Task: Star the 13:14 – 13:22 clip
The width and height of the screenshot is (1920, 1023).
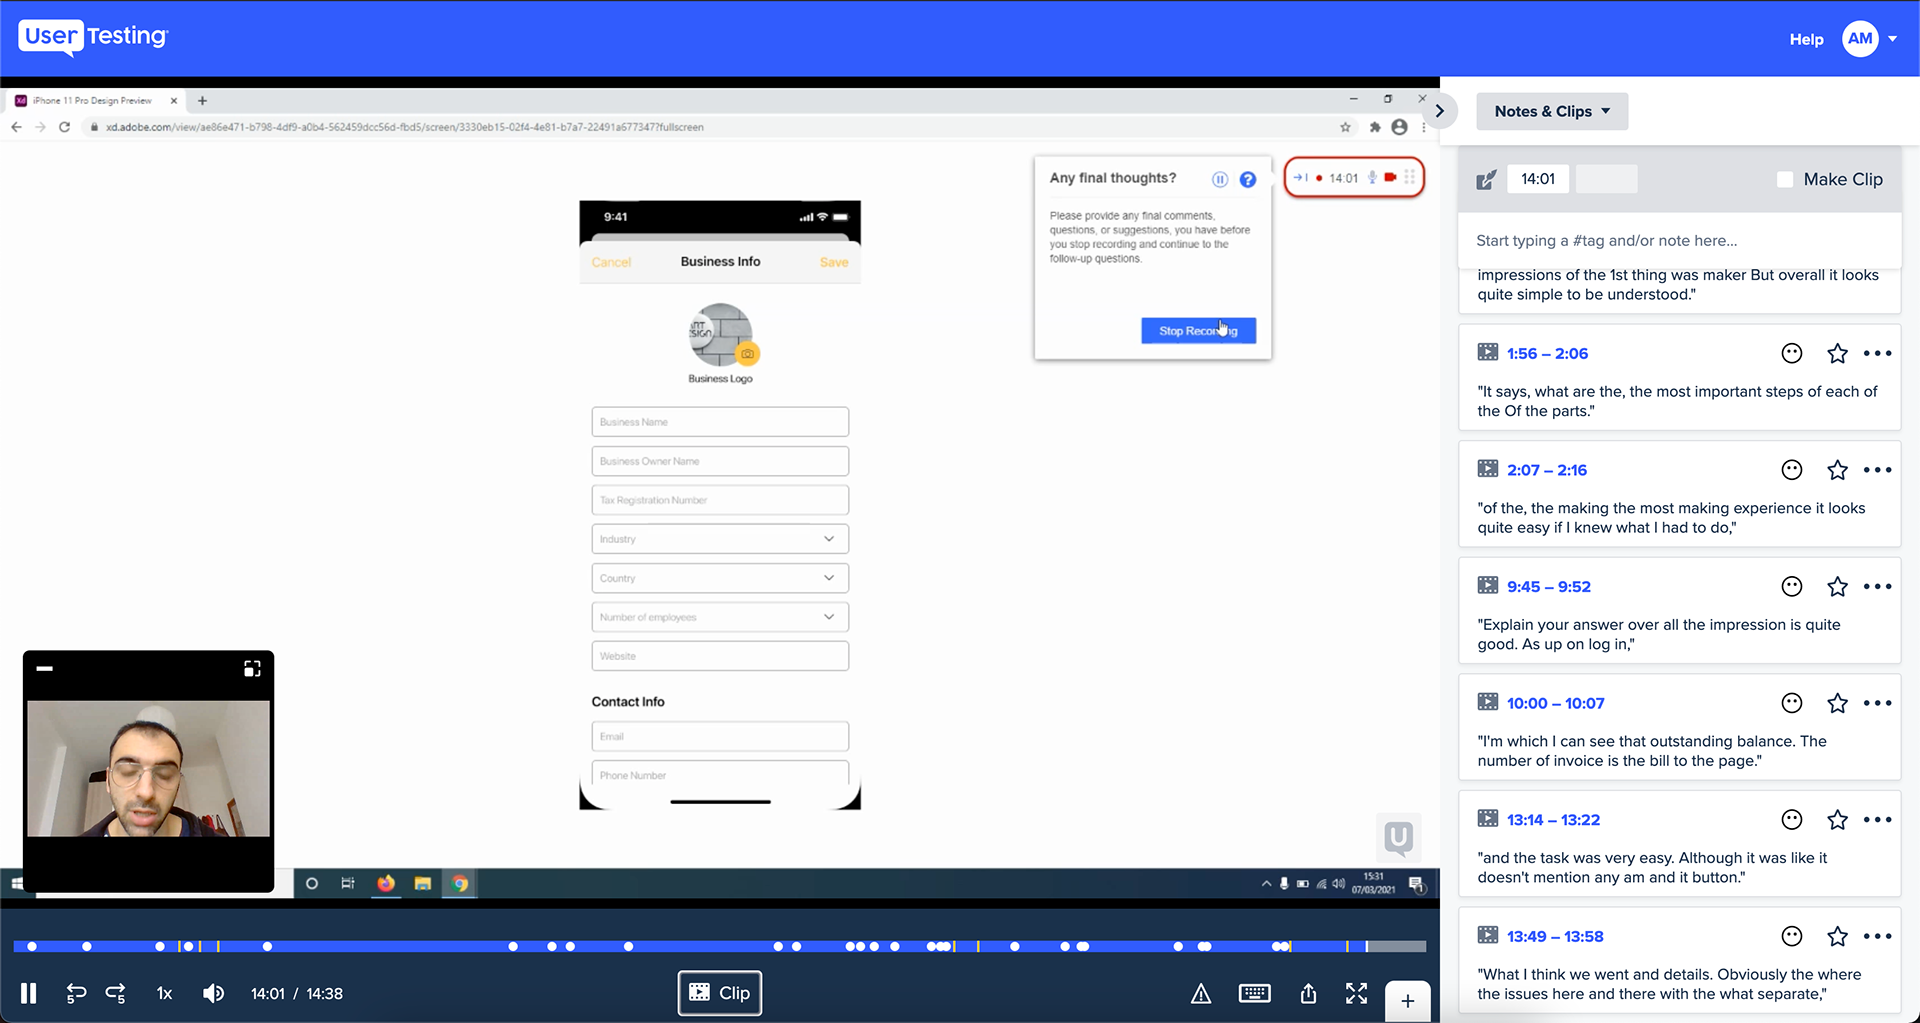Action: 1837,820
